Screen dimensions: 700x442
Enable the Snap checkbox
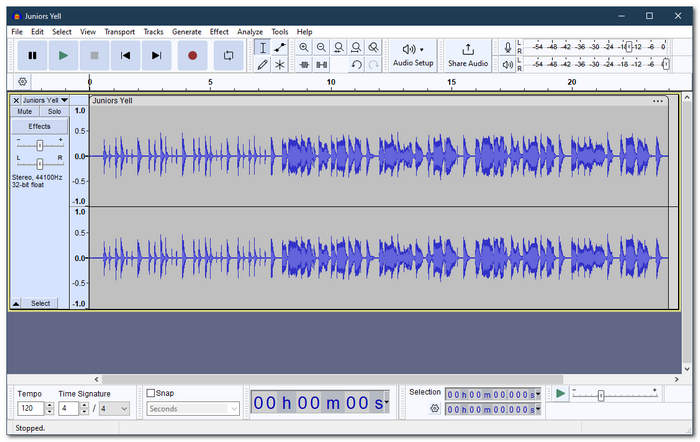[x=151, y=393]
